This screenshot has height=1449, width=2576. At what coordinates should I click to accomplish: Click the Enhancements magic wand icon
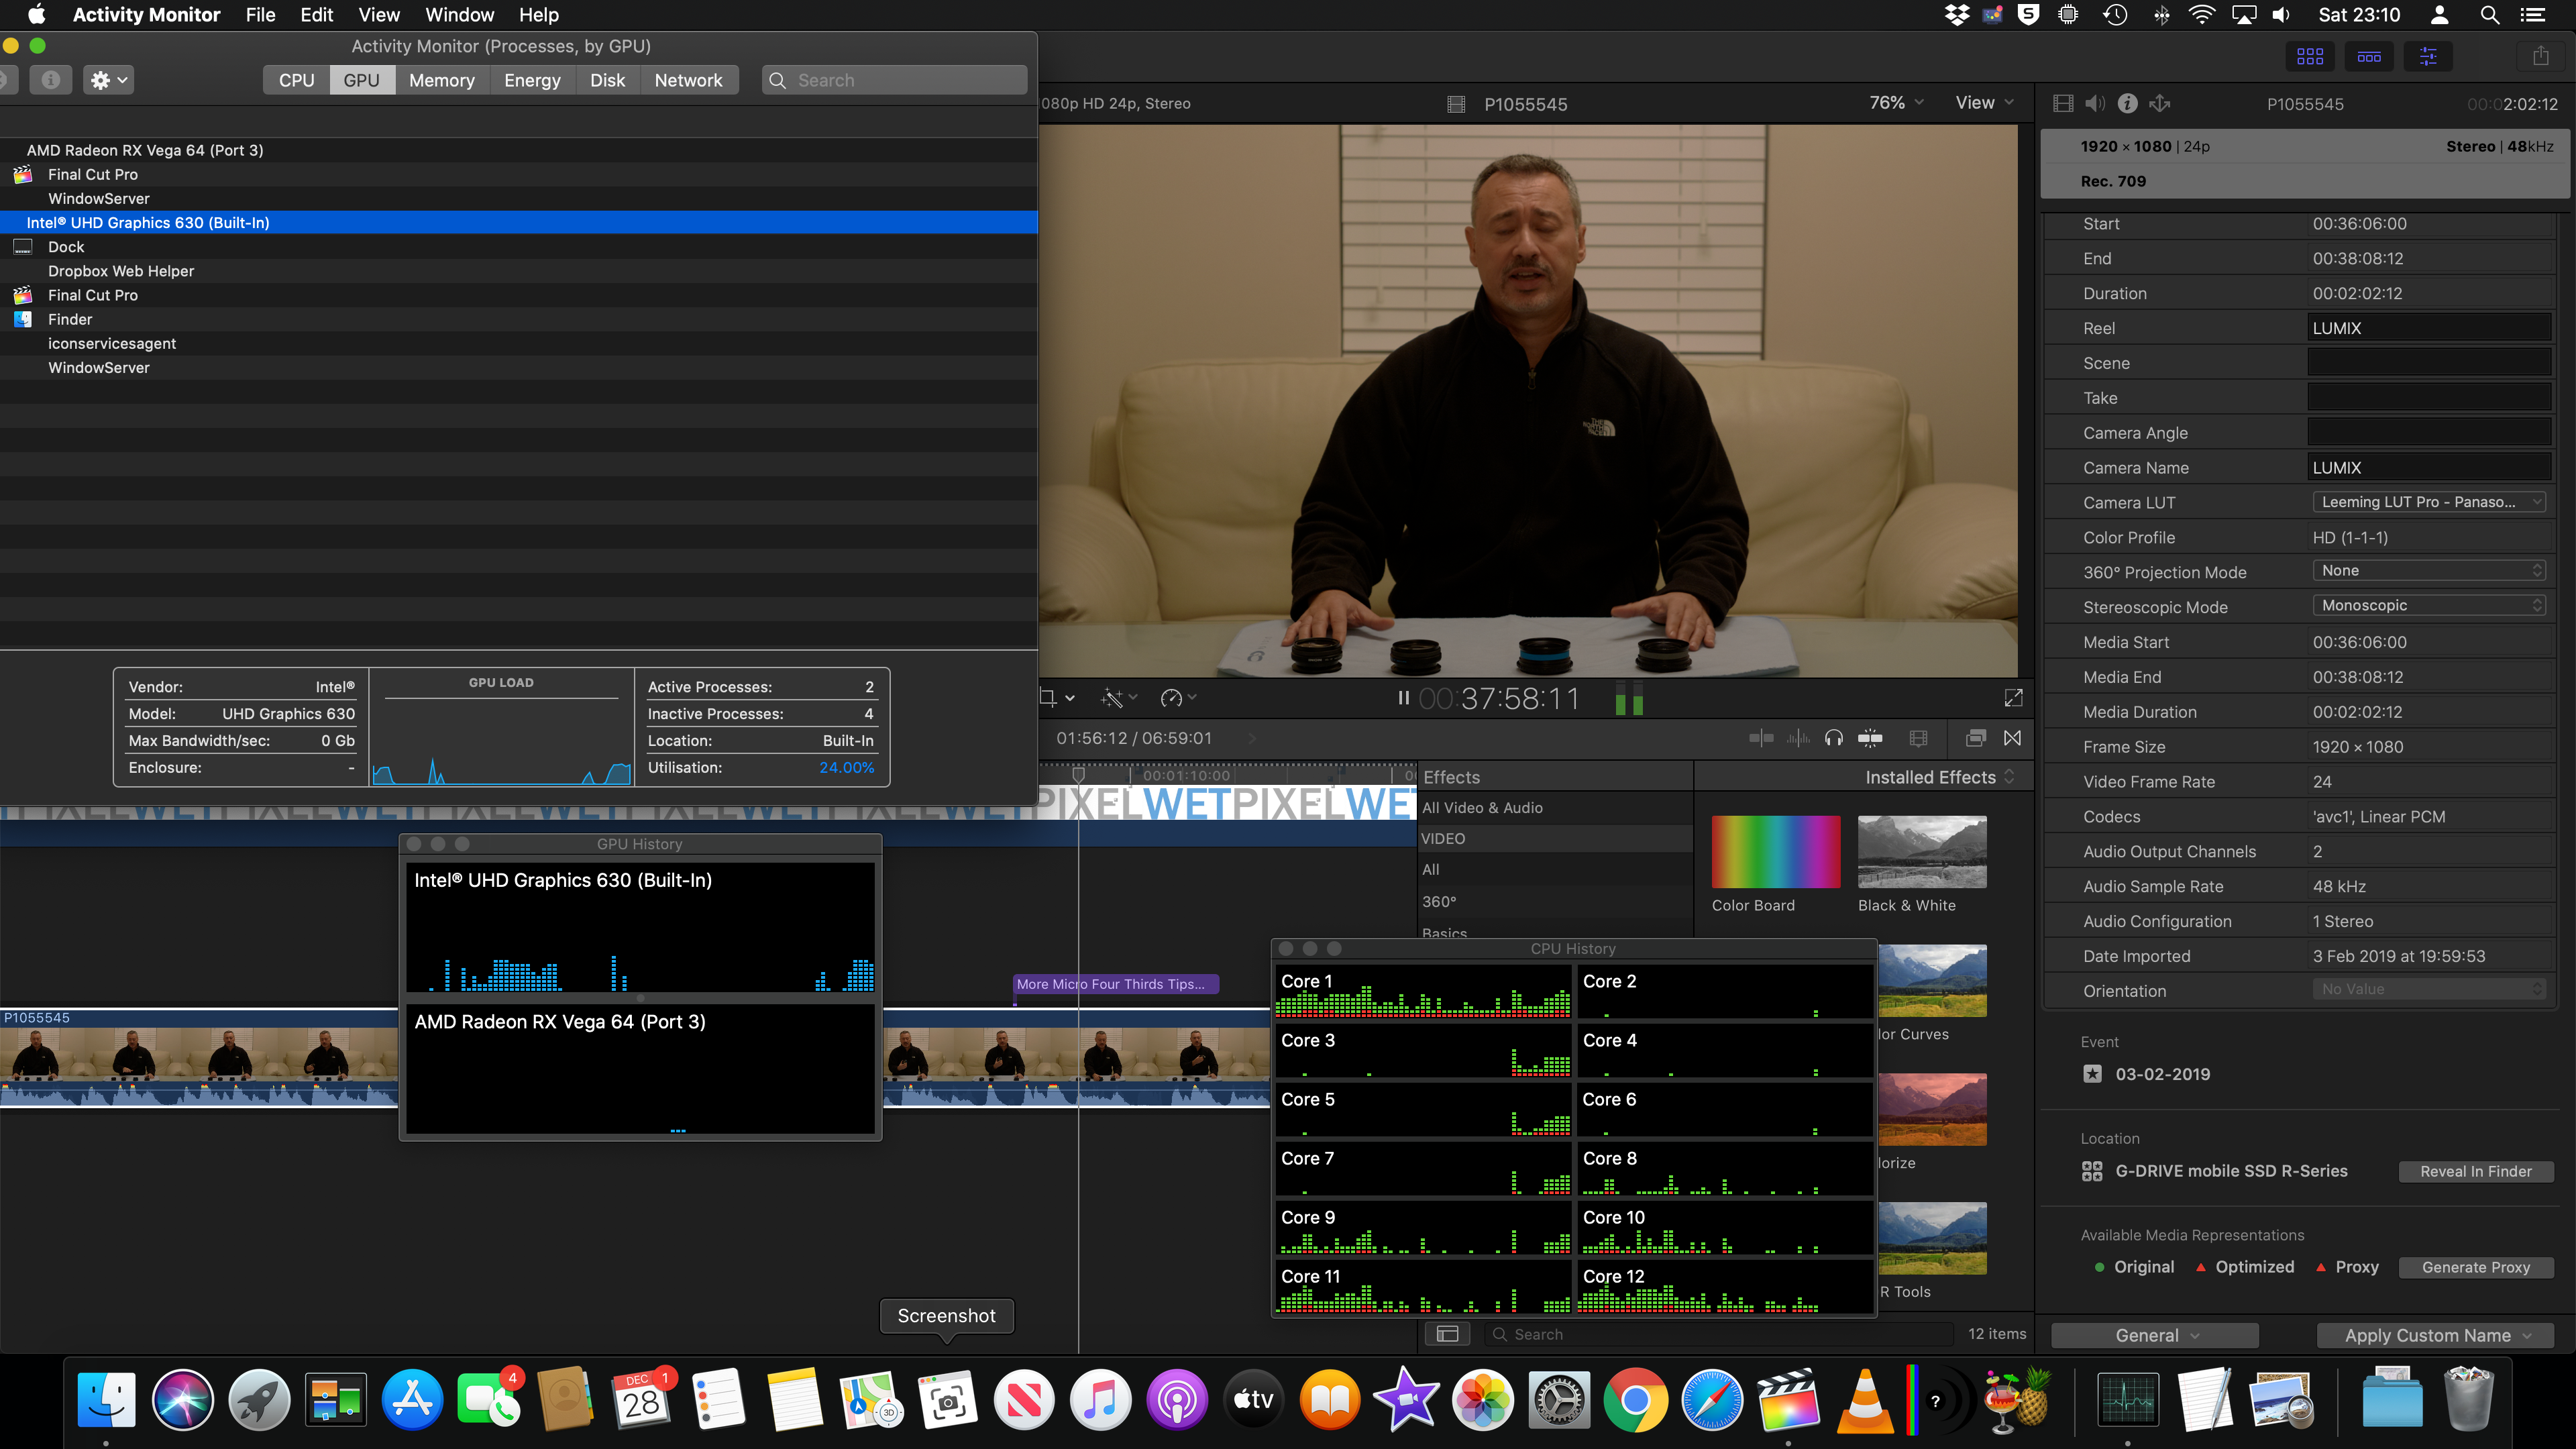coord(1113,698)
